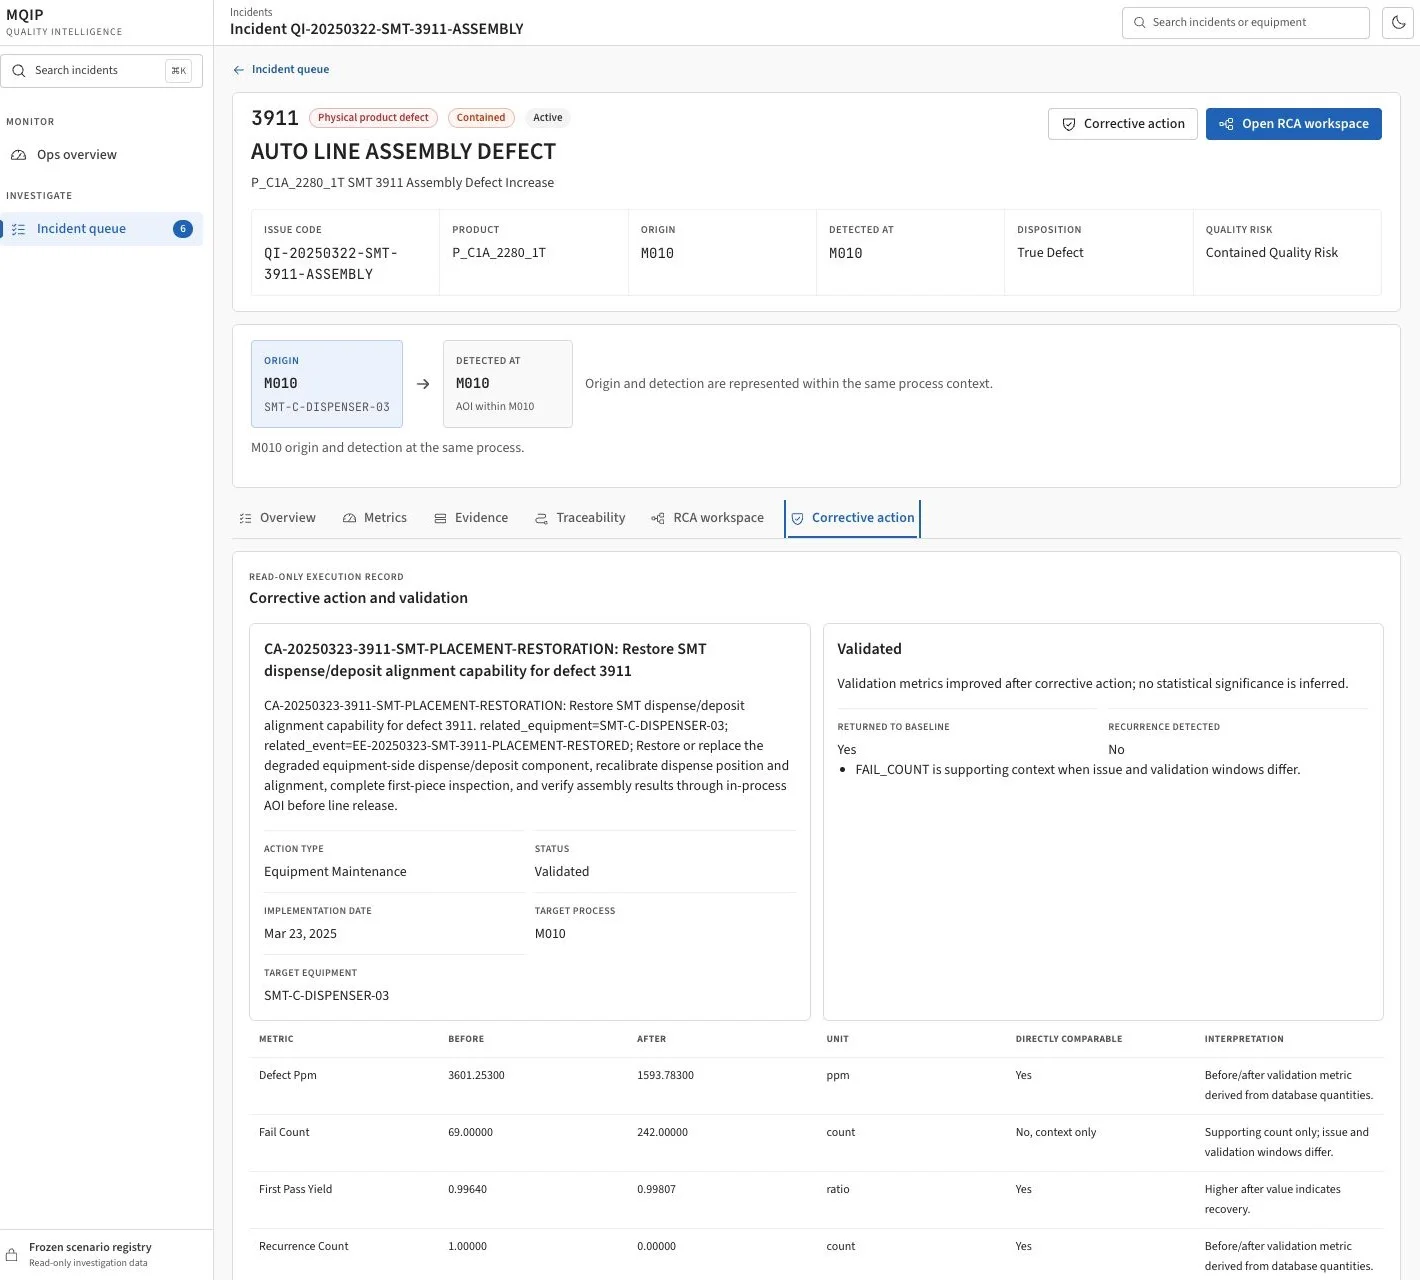Click the Corrective action button at top
1420x1280 pixels.
click(1122, 124)
